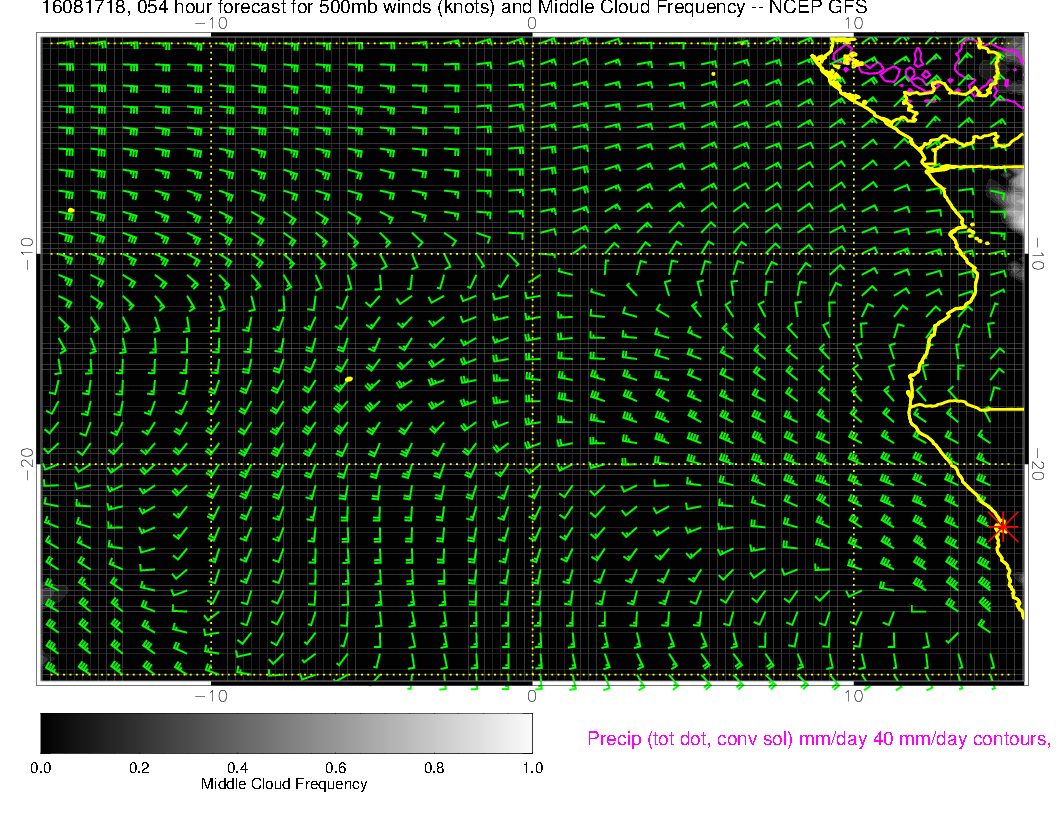Click the bottom axis longitude label 0

pyautogui.click(x=532, y=695)
